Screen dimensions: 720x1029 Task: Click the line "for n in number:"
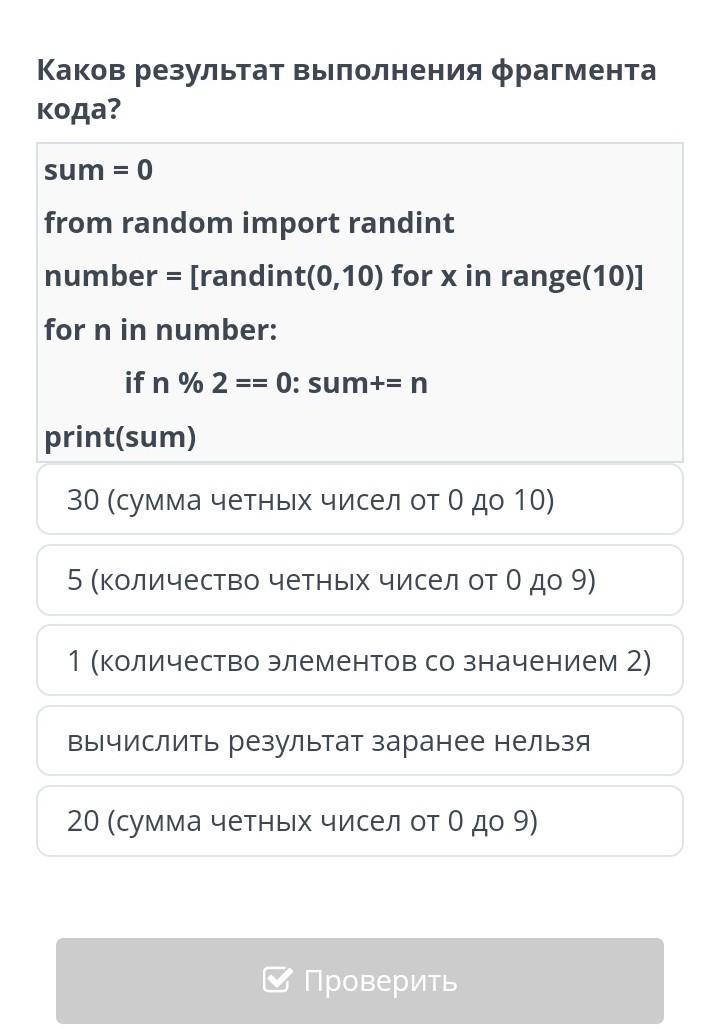(x=160, y=329)
